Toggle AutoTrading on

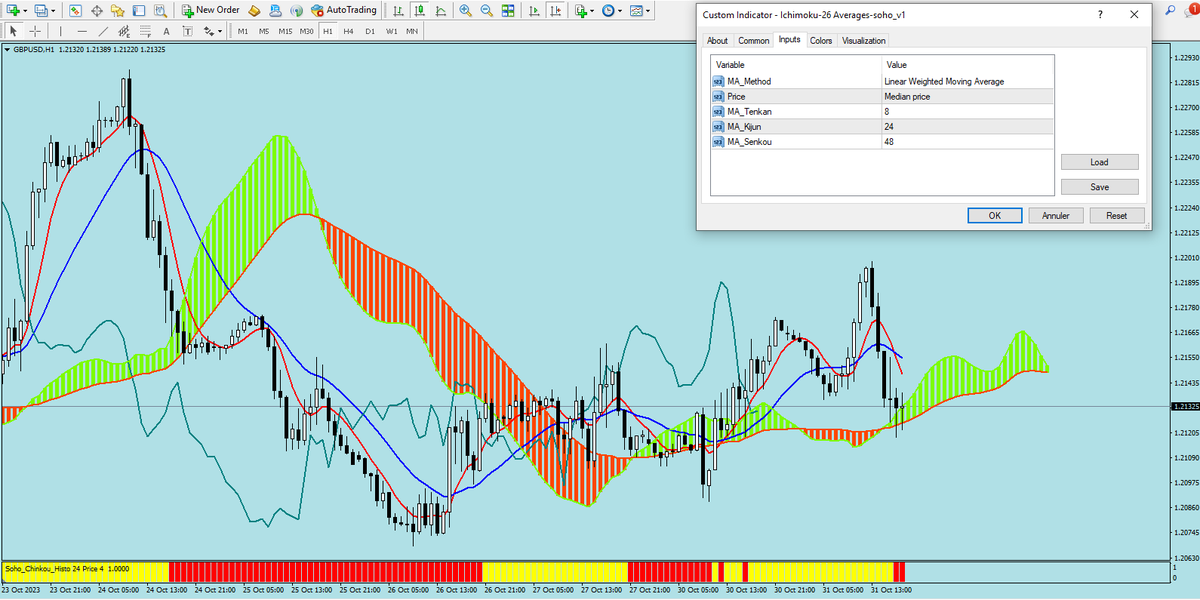click(340, 10)
